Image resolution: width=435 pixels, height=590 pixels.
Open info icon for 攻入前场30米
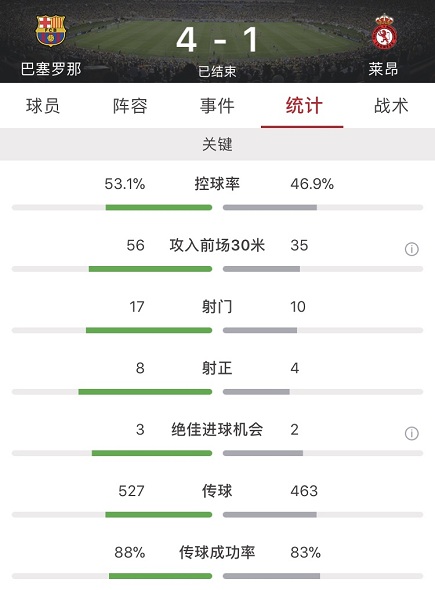(412, 249)
